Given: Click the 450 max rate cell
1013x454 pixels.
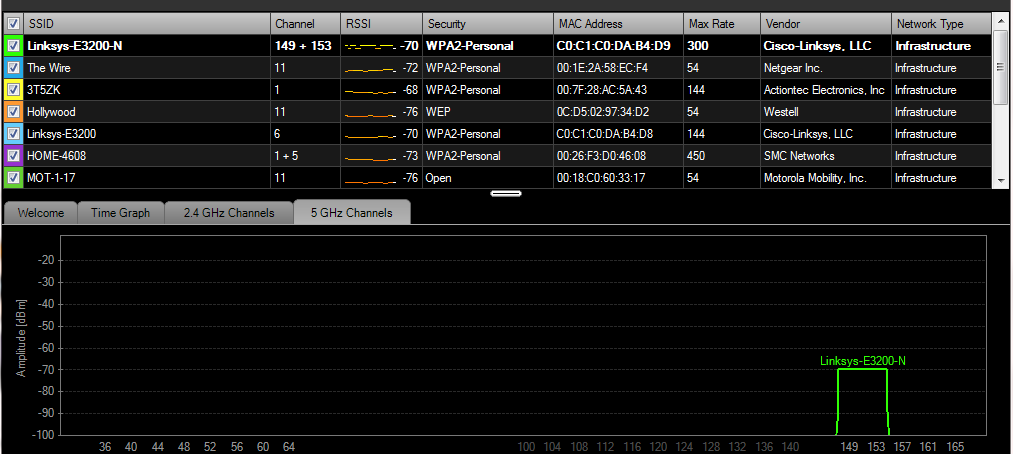Looking at the screenshot, I should click(x=722, y=156).
